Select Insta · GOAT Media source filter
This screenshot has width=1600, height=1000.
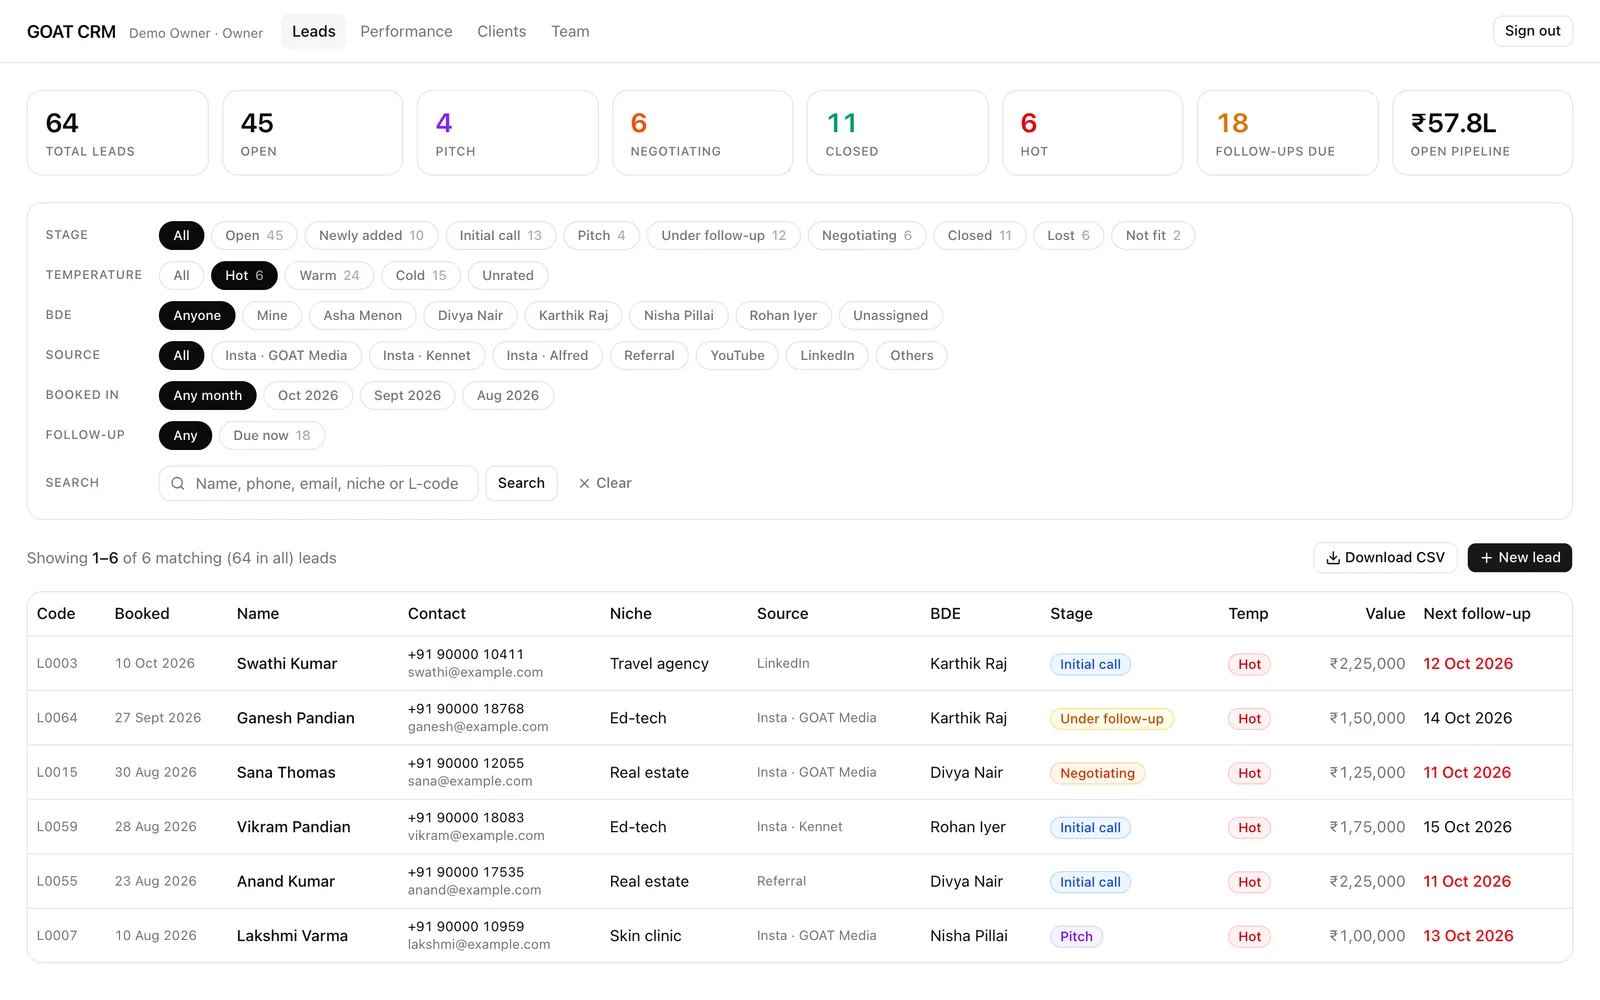pyautogui.click(x=286, y=356)
